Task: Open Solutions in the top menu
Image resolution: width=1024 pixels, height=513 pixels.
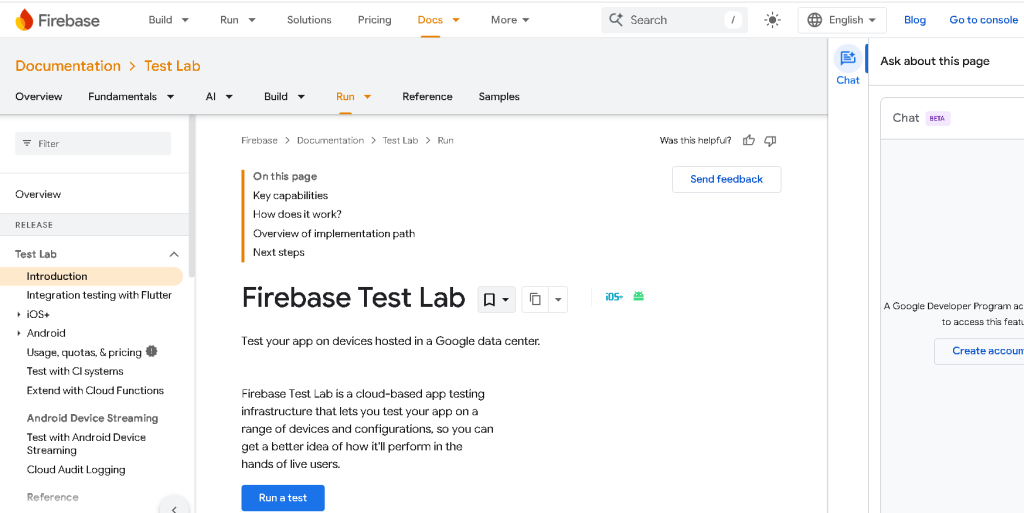Action: (x=309, y=20)
